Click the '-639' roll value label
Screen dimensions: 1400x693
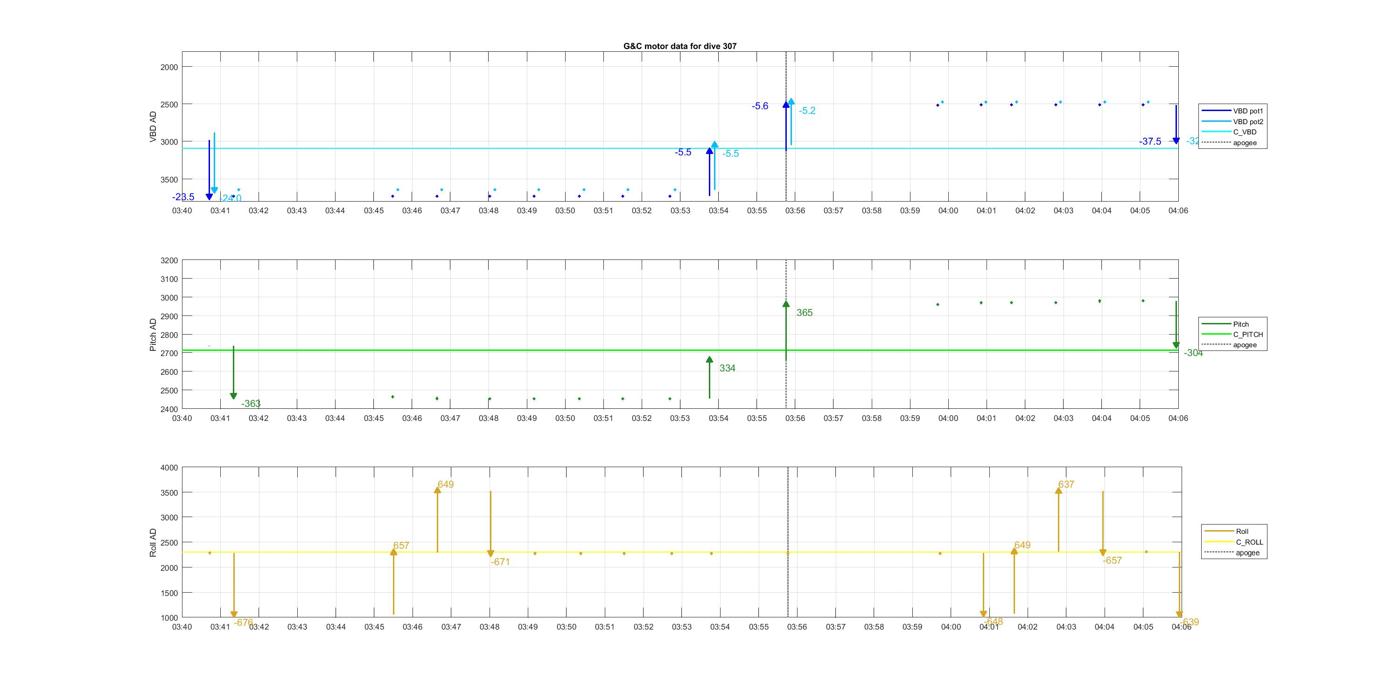[1189, 622]
